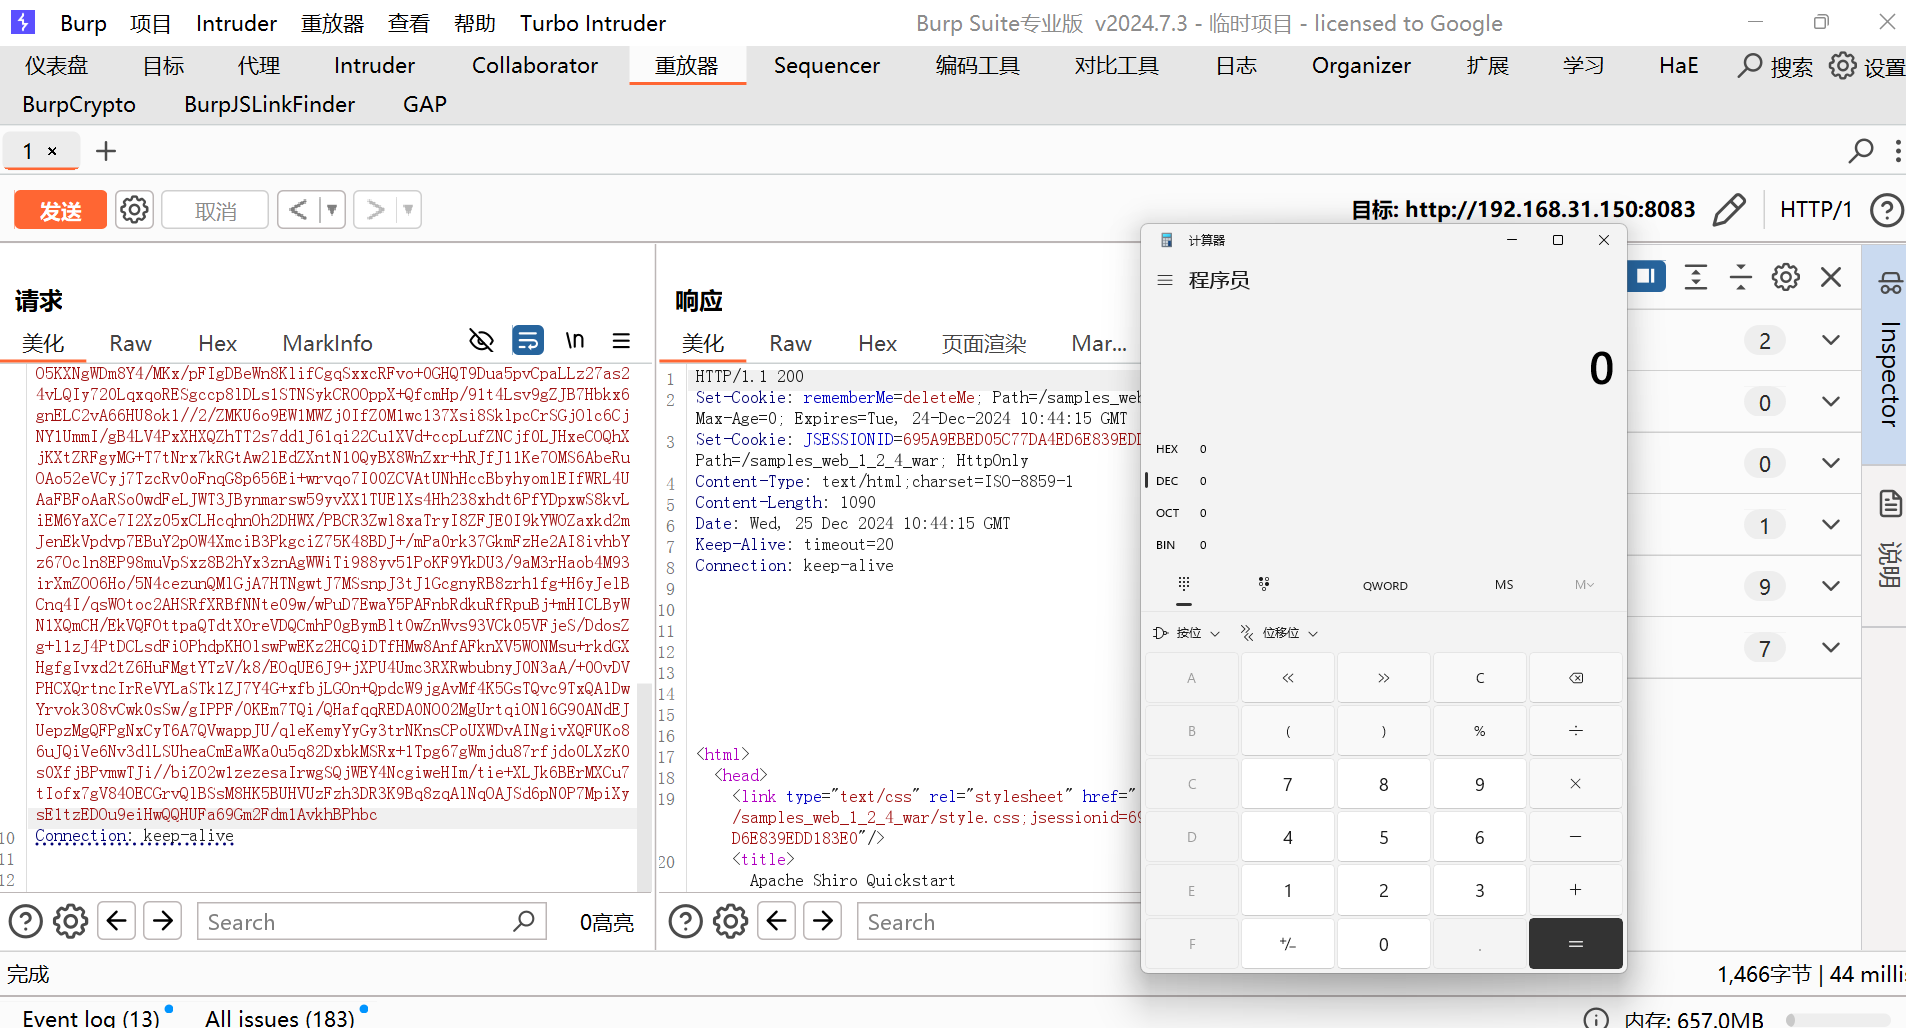
Task: Toggle show \n newline characters
Action: [574, 341]
